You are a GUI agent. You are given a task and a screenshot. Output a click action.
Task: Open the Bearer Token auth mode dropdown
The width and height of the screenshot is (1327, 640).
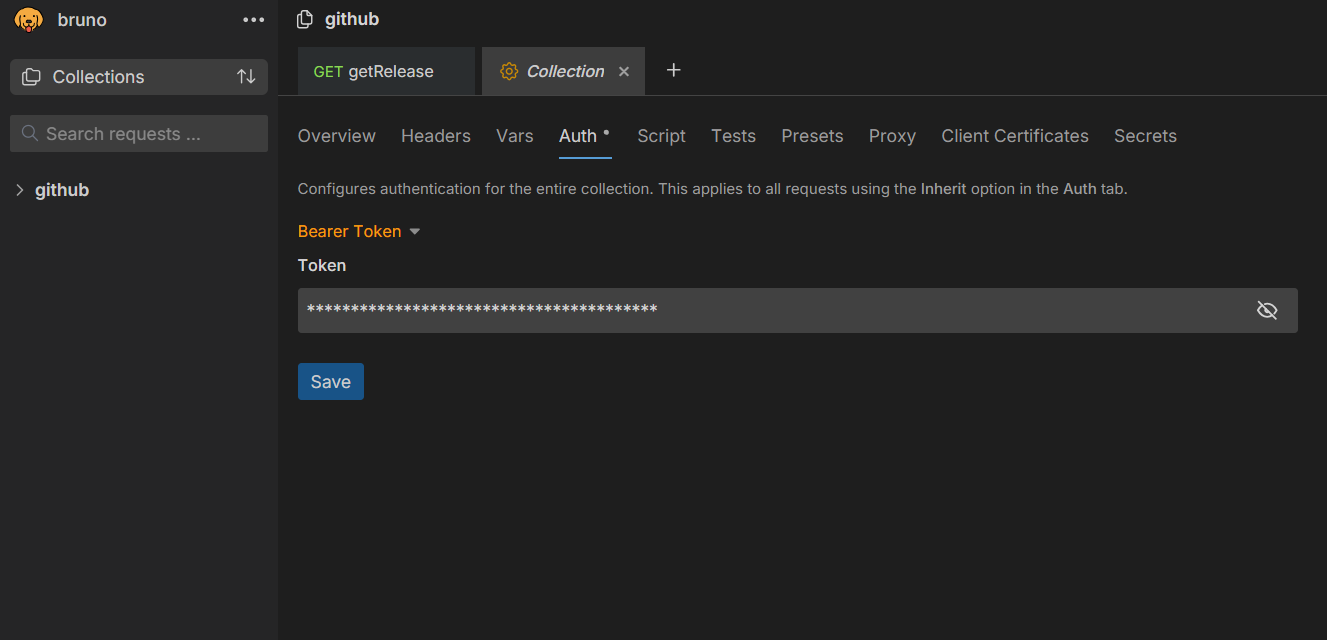point(359,231)
